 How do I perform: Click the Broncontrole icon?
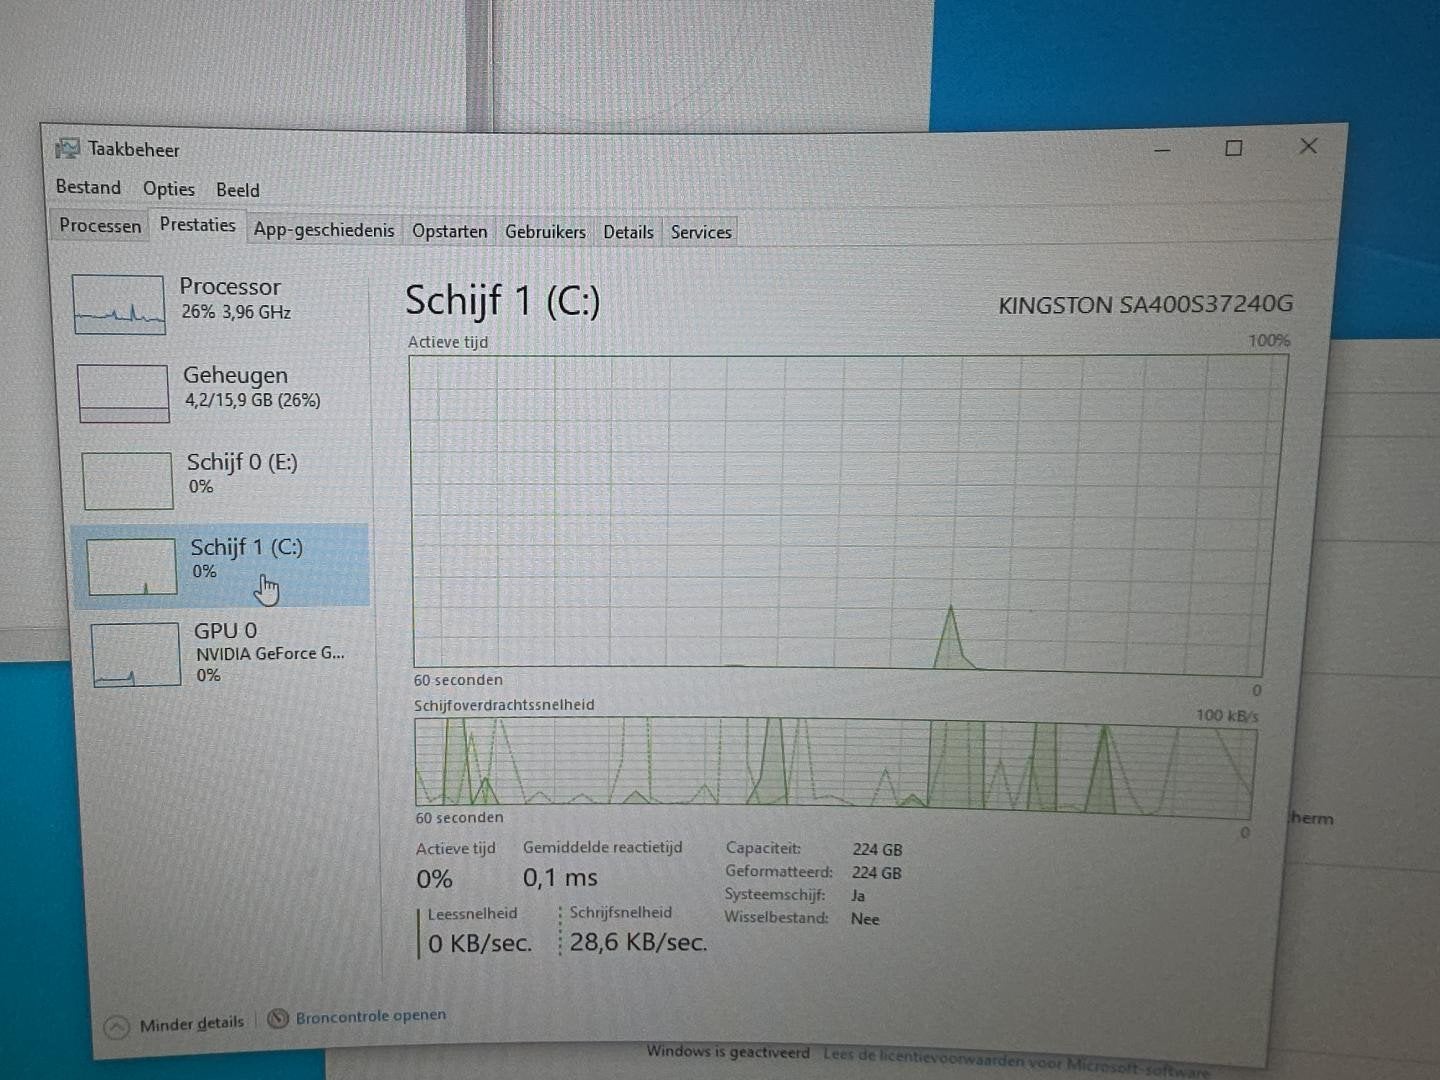pos(278,1019)
